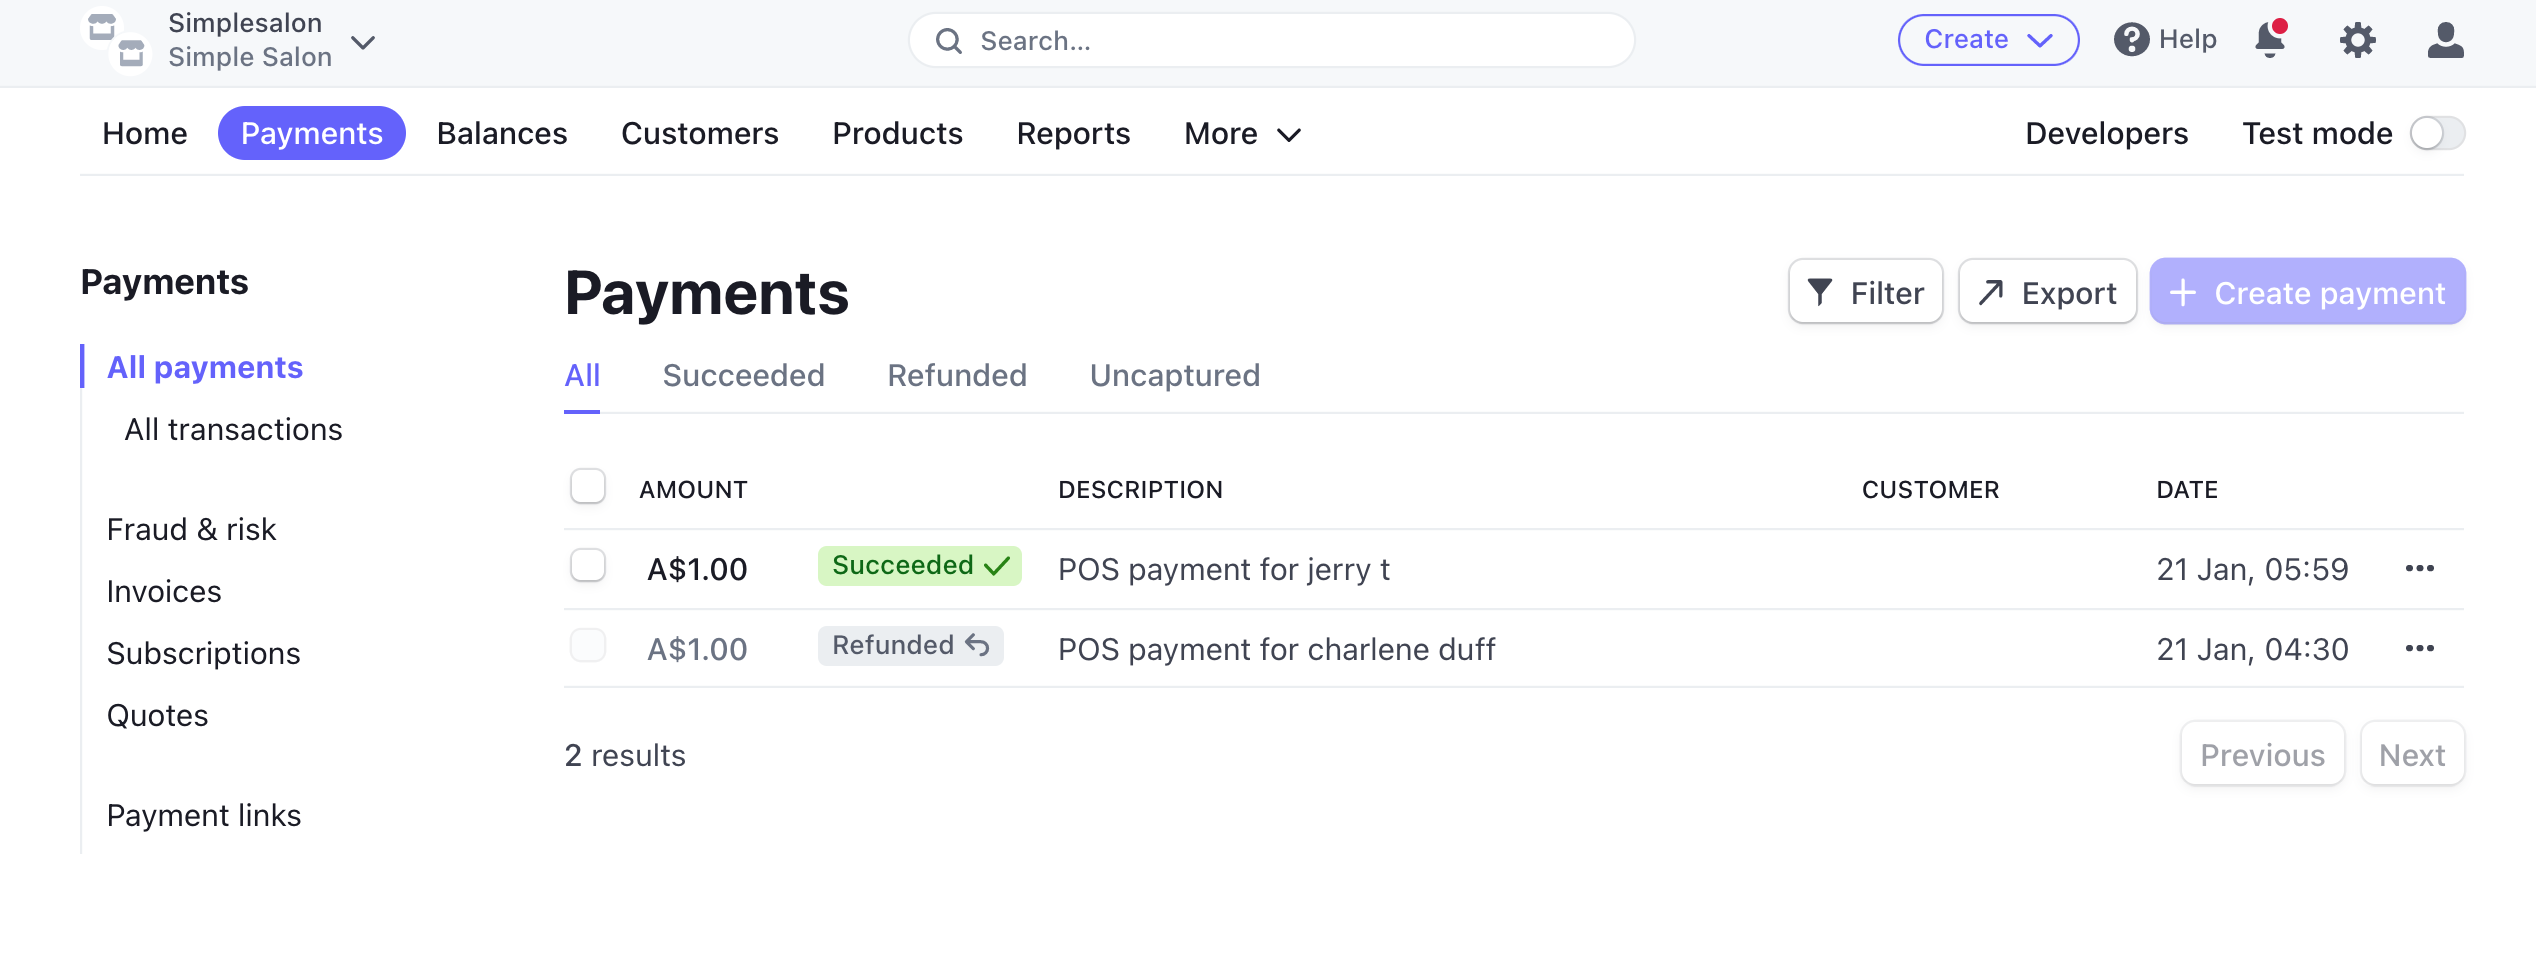Switch to the Refunded tab
2536x956 pixels.
coord(957,376)
